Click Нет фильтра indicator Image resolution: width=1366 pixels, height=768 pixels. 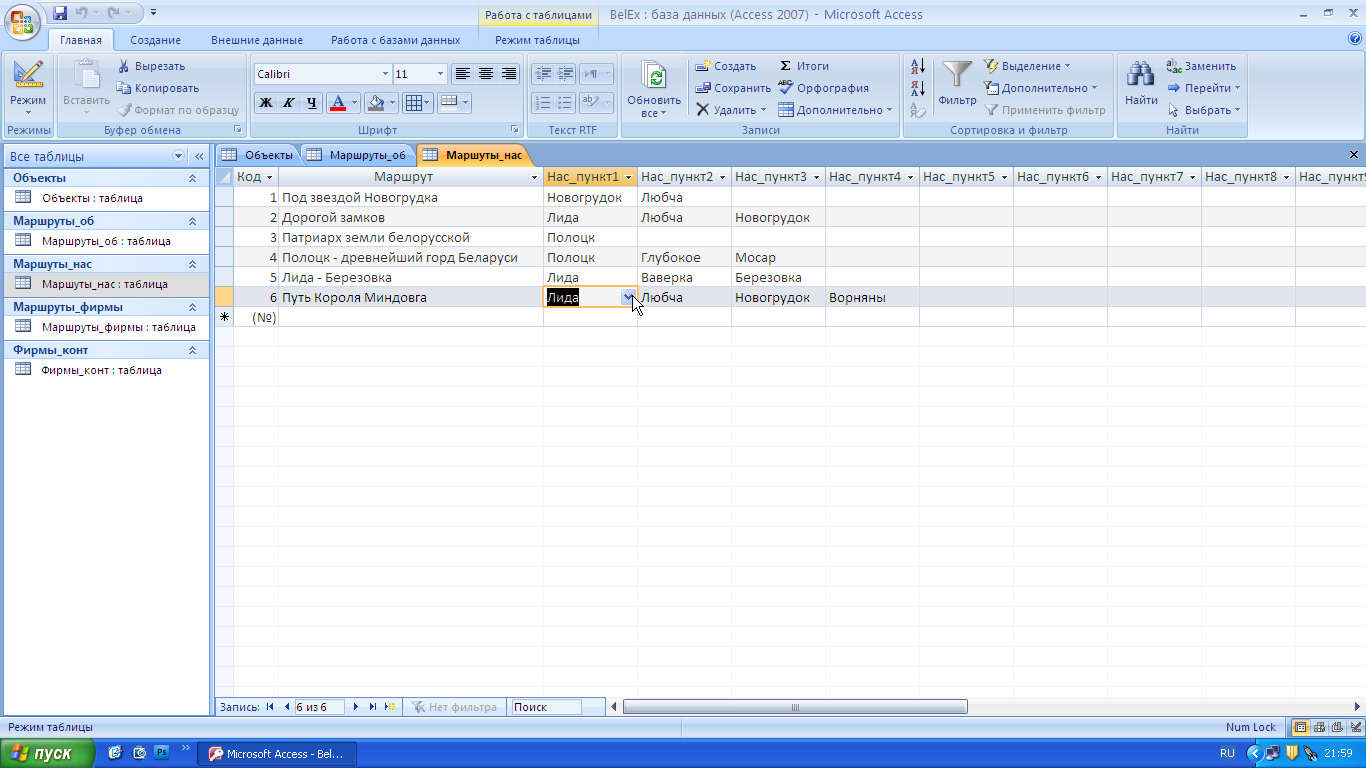click(453, 707)
